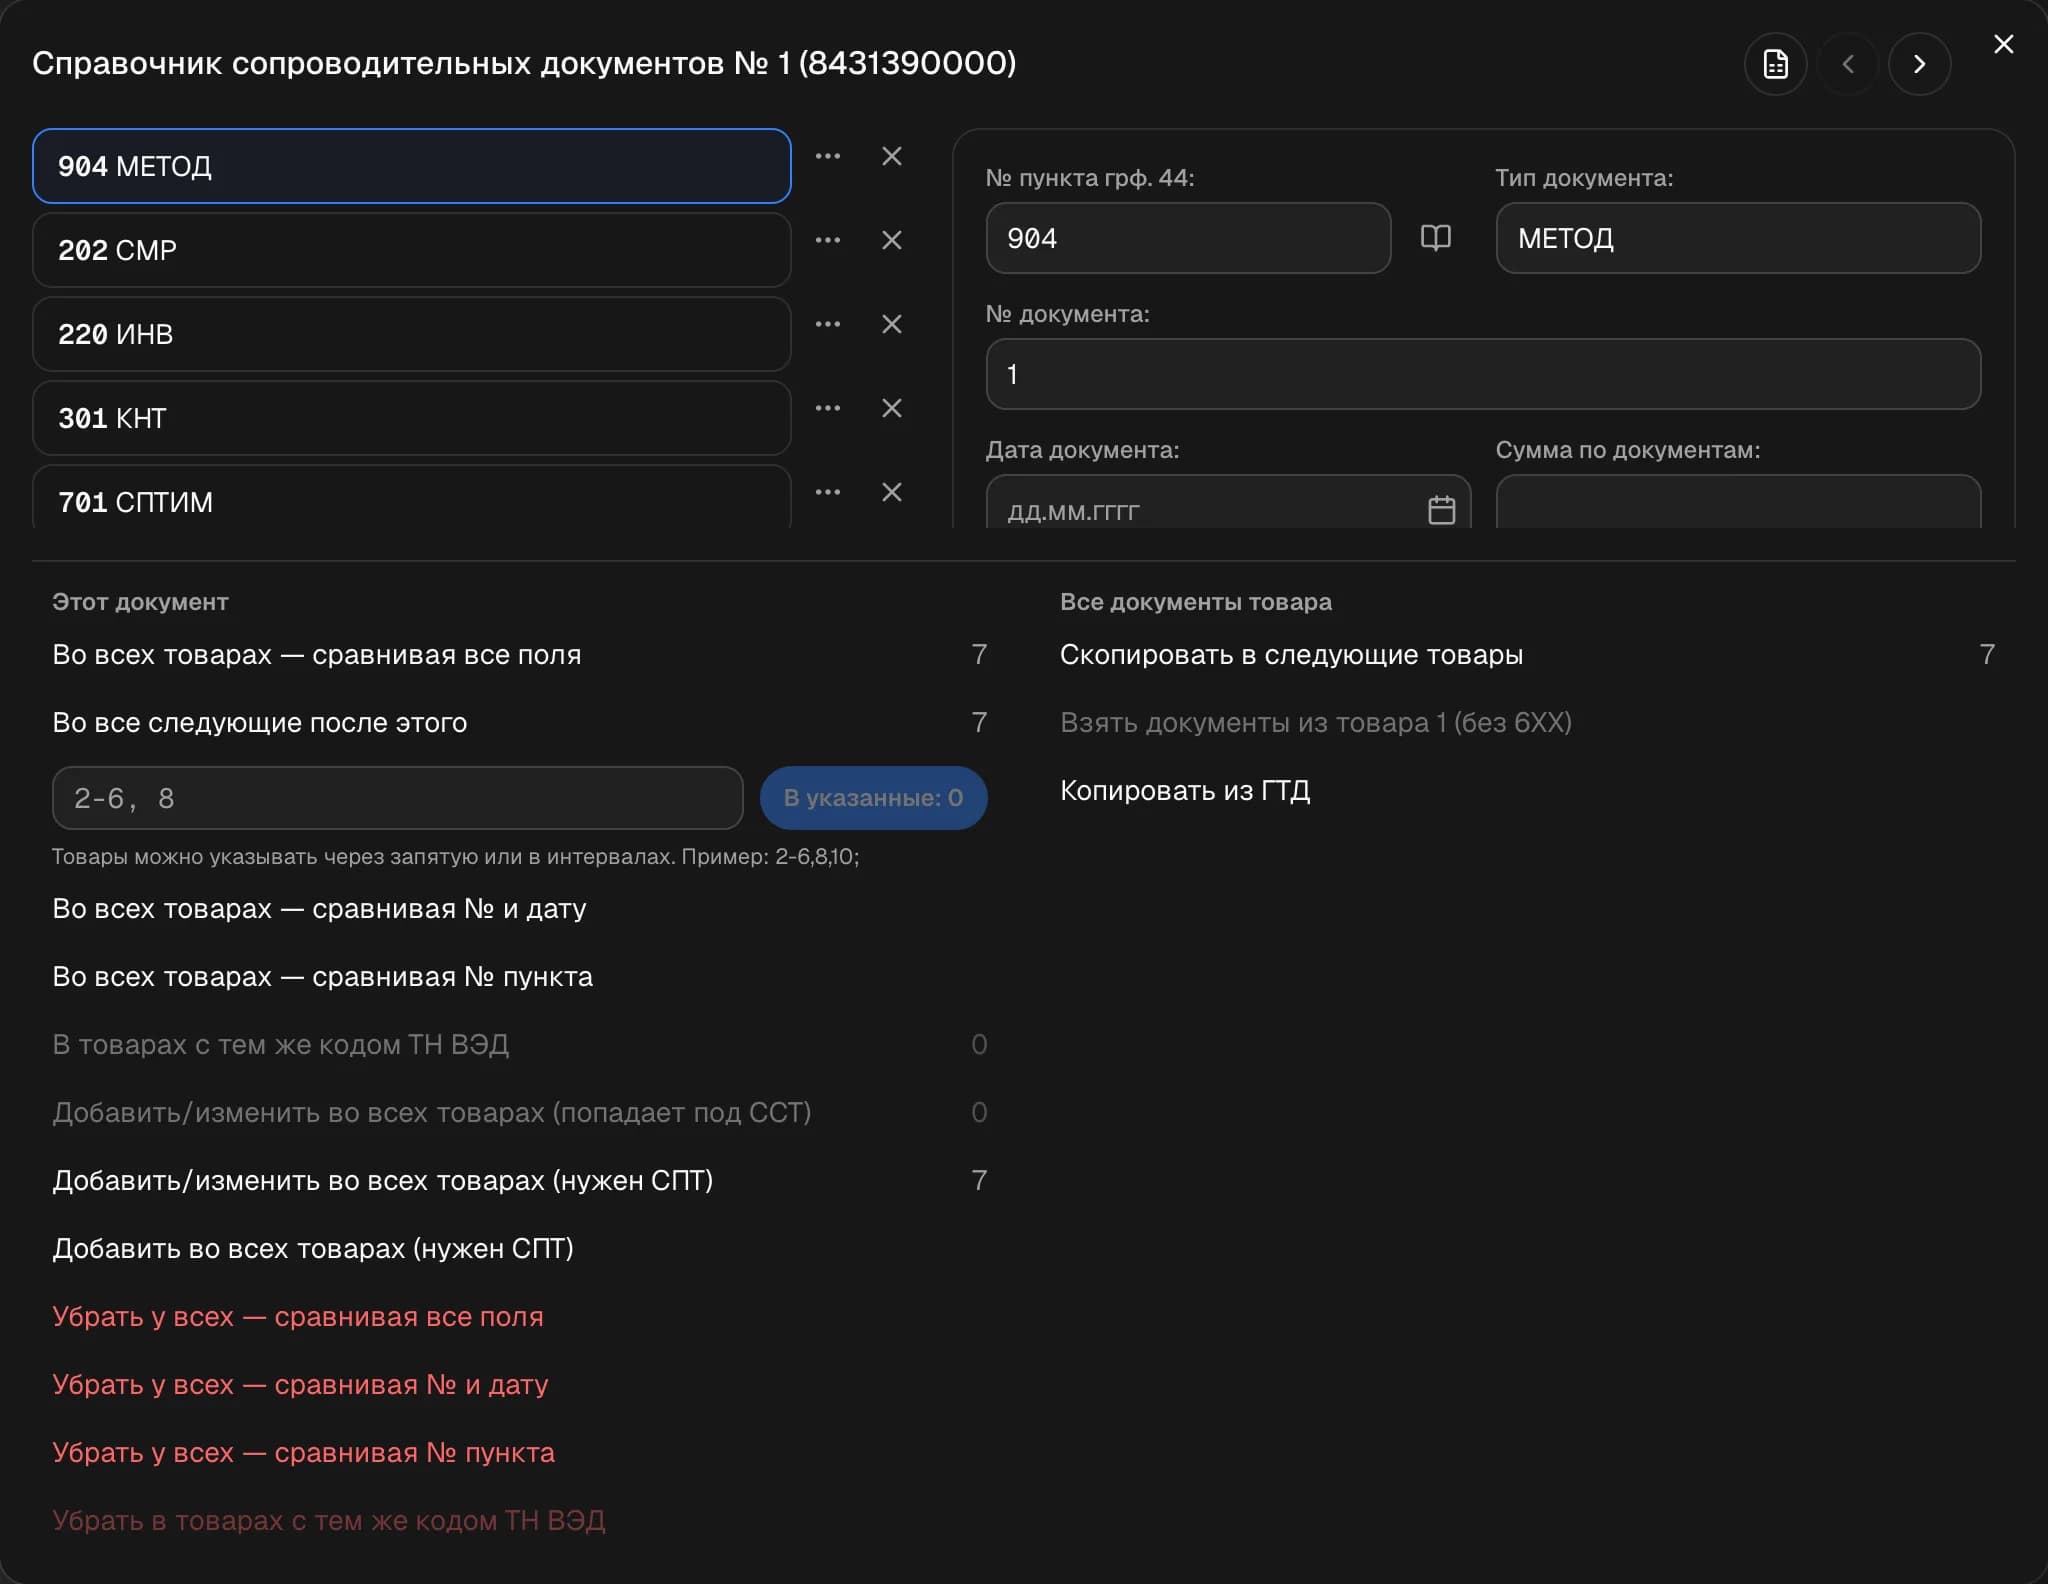Click Убрать у всех — сравнивая № пункта
This screenshot has width=2048, height=1584.
point(520,1453)
